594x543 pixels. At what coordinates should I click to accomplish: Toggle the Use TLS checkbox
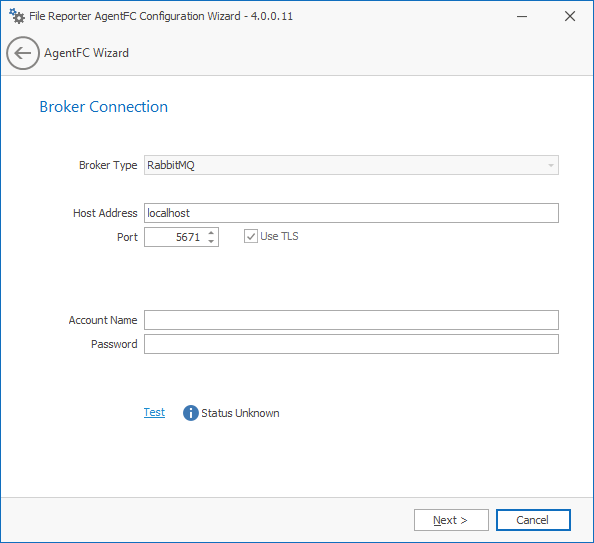(251, 236)
